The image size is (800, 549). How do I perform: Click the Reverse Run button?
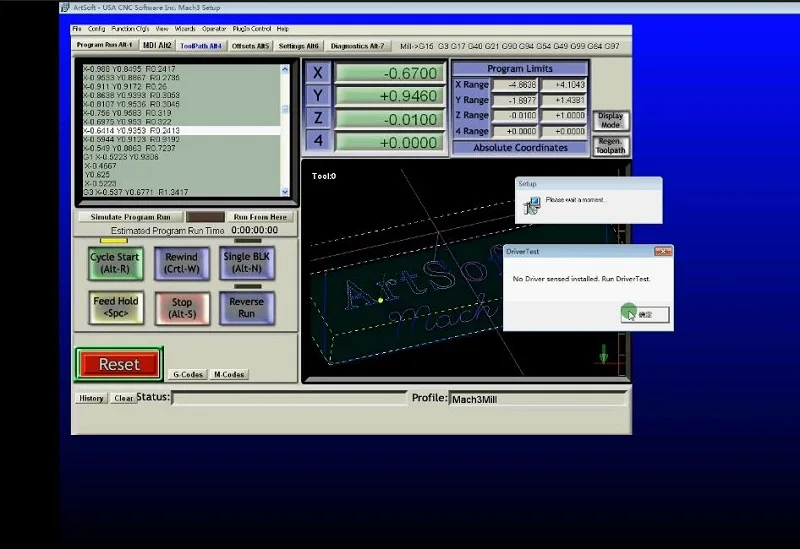[x=247, y=308]
